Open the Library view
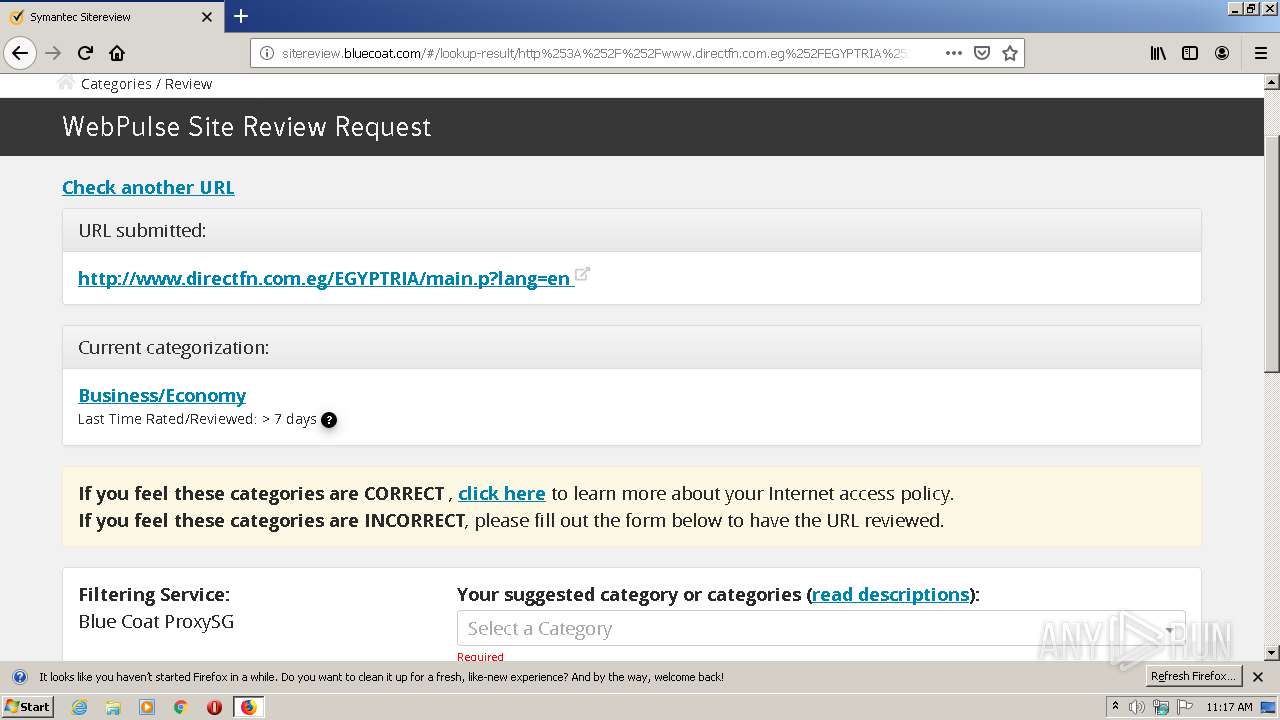 click(1158, 53)
